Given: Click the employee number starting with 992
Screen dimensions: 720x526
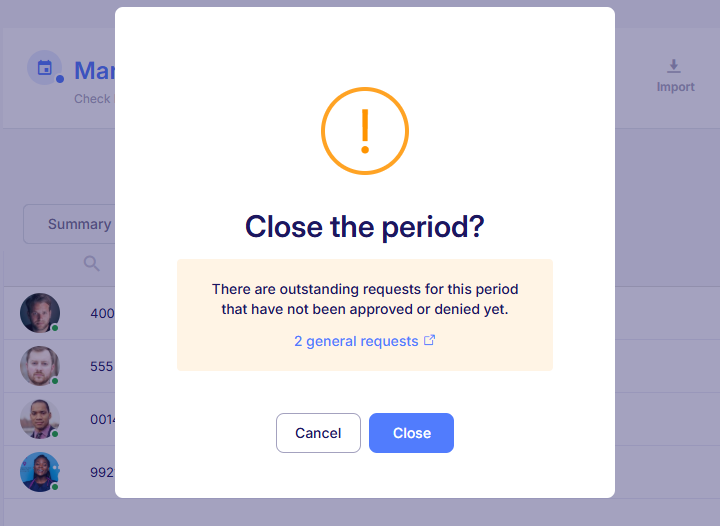Looking at the screenshot, I should [x=102, y=472].
